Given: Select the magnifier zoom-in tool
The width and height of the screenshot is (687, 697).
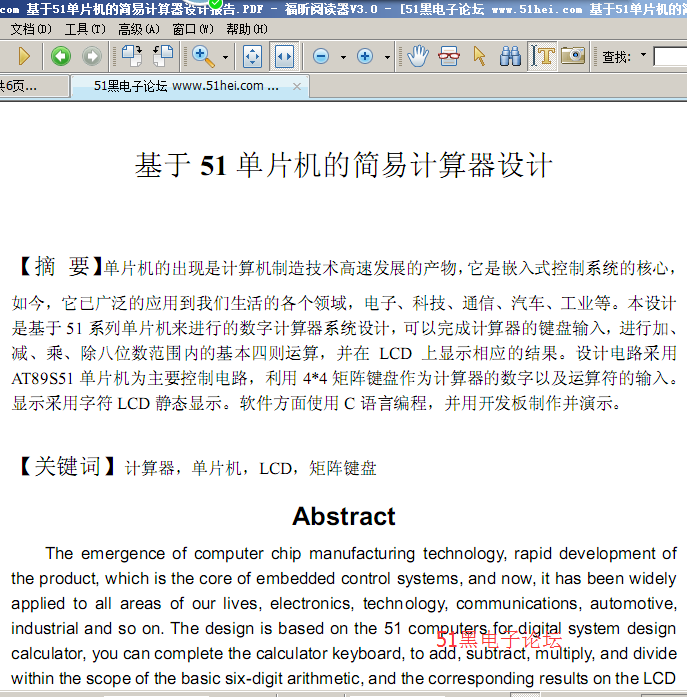Looking at the screenshot, I should point(203,56).
